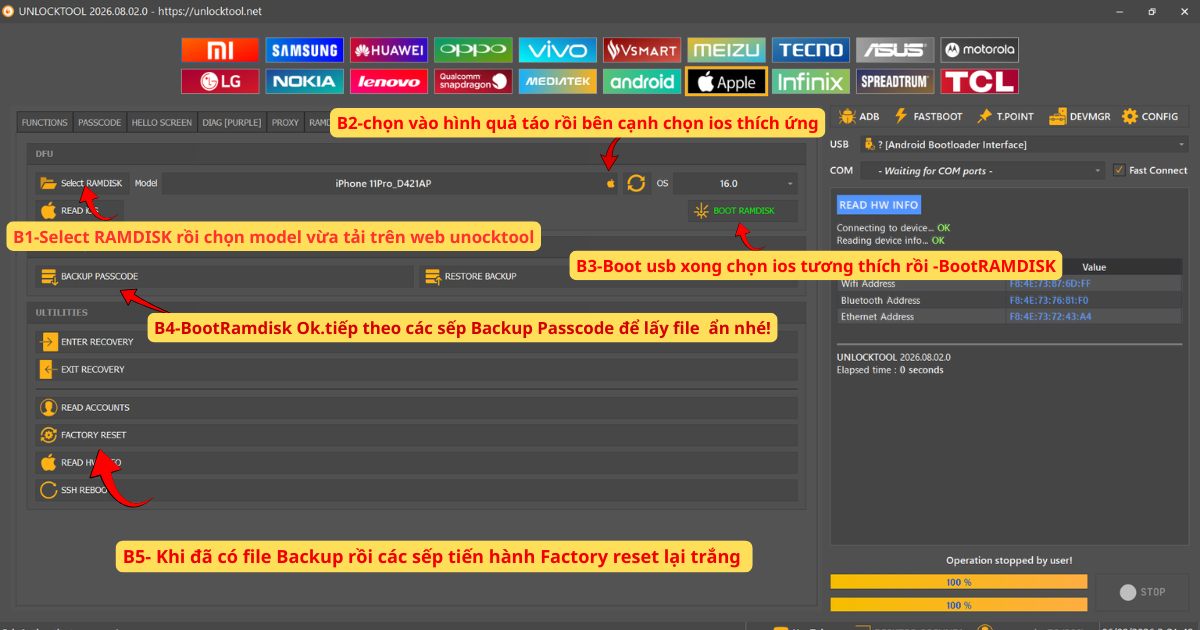The width and height of the screenshot is (1200, 630).
Task: Click 'Operation stopped by user!' status text
Action: (1009, 560)
